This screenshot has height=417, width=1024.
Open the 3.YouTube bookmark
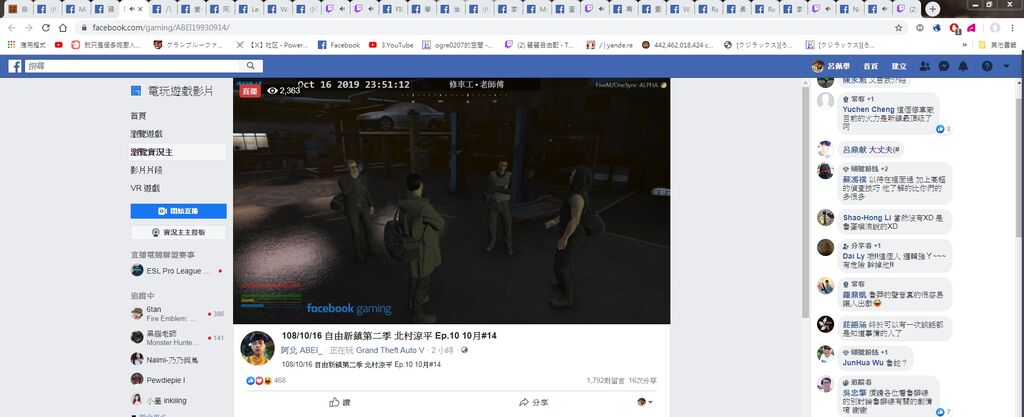point(391,45)
